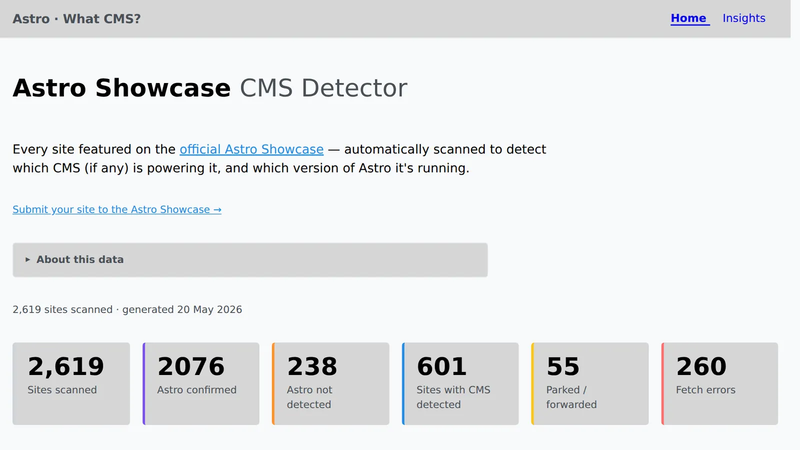Click the blue accent bar on CMS detected card
Screen dimensions: 800x450
(x=403, y=384)
